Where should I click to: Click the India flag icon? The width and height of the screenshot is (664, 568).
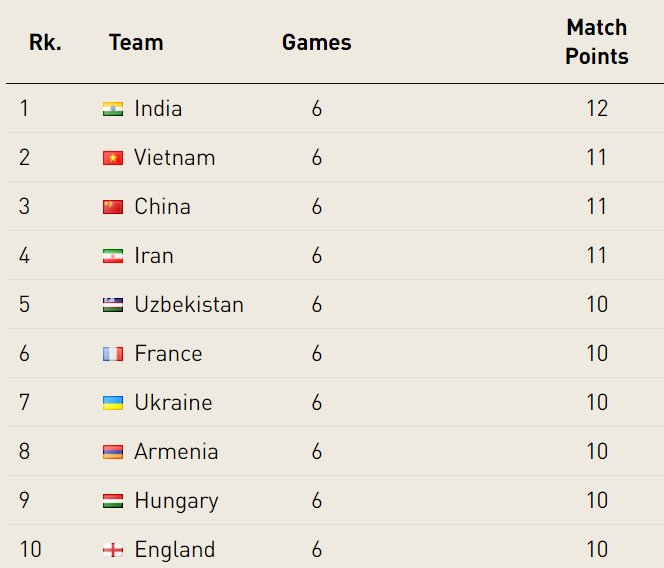tap(113, 109)
